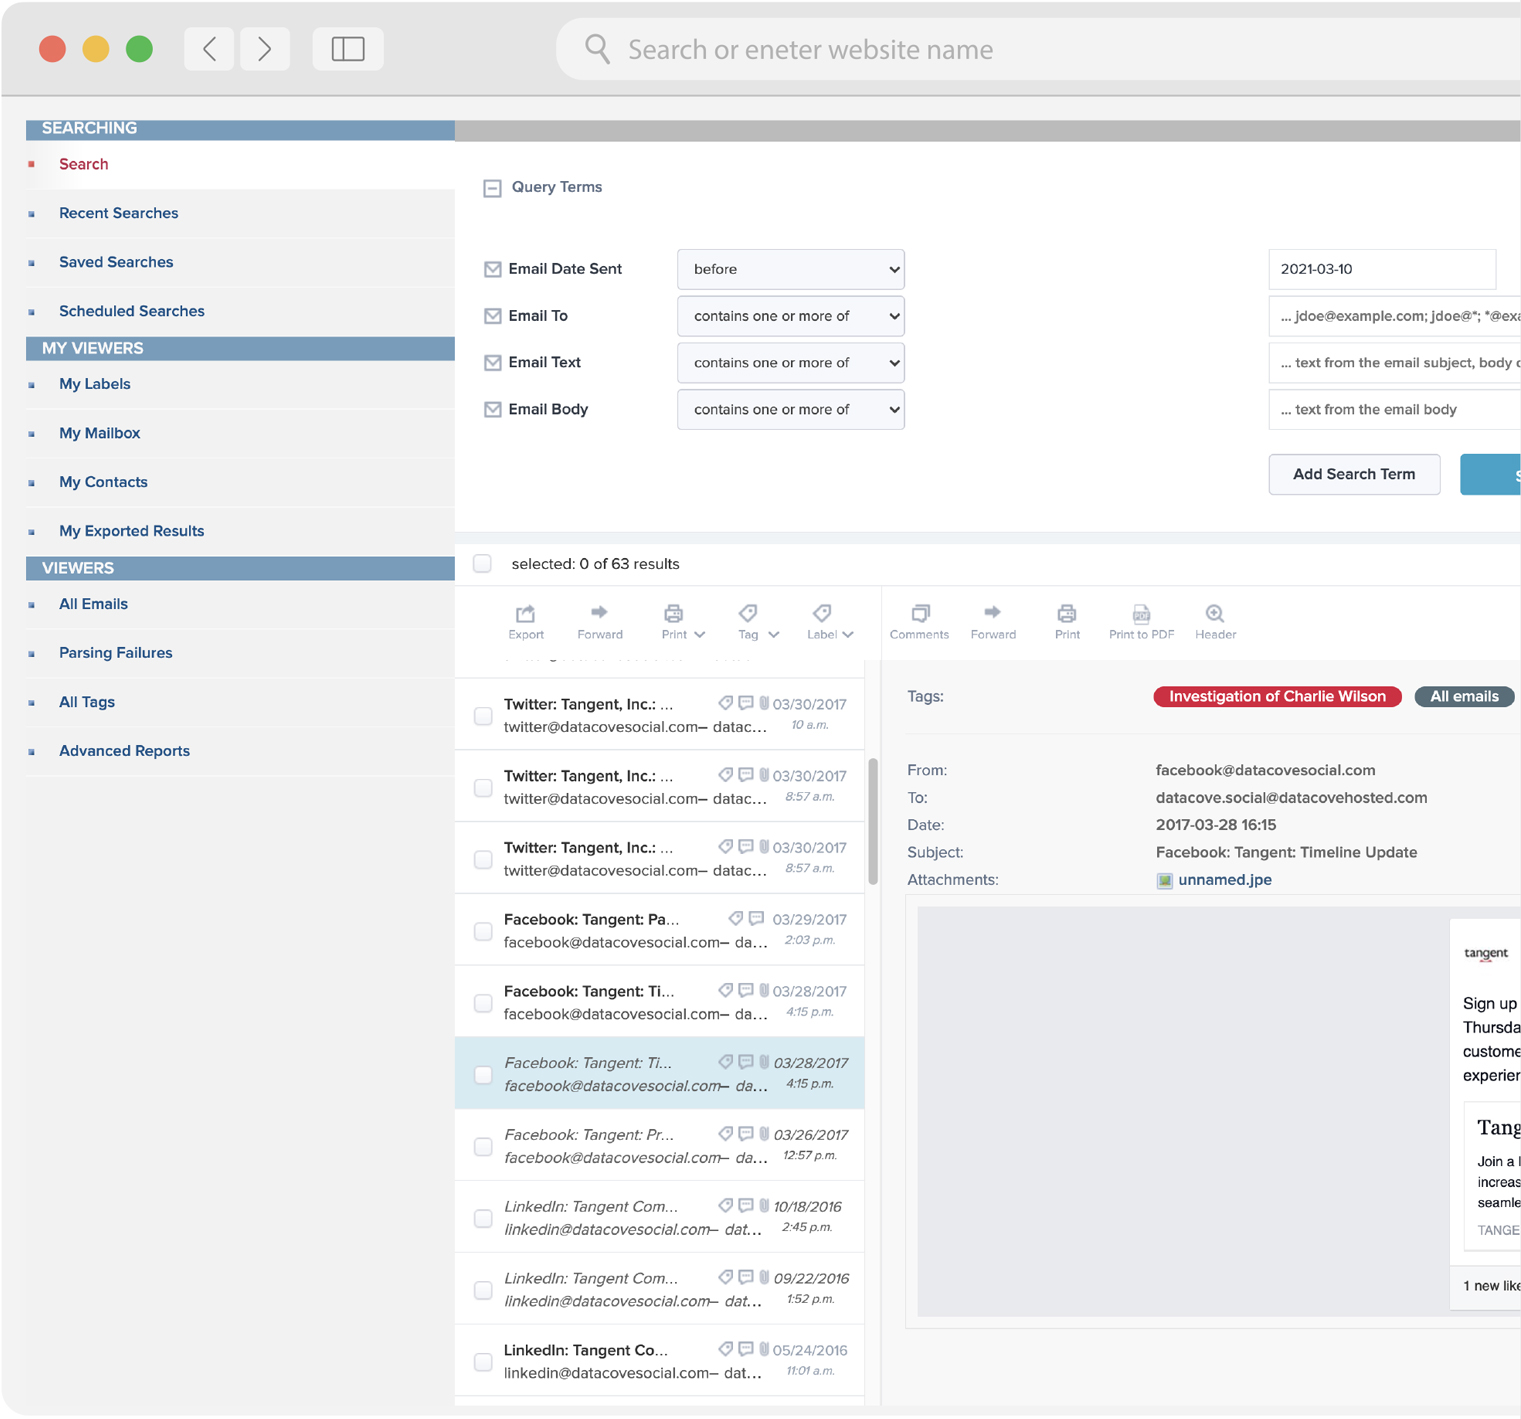Click the Tag icon in the results toolbar
The height and width of the screenshot is (1419, 1521).
(747, 613)
